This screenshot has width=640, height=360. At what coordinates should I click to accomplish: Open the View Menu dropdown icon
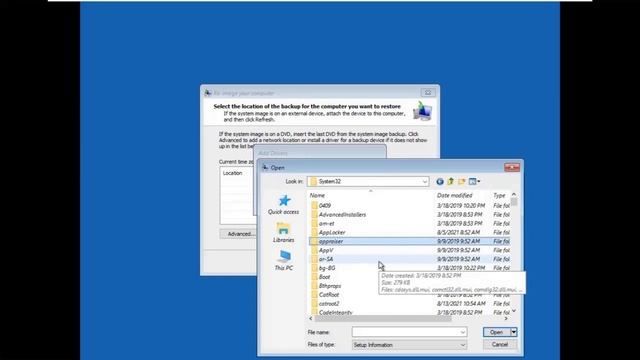[474, 181]
